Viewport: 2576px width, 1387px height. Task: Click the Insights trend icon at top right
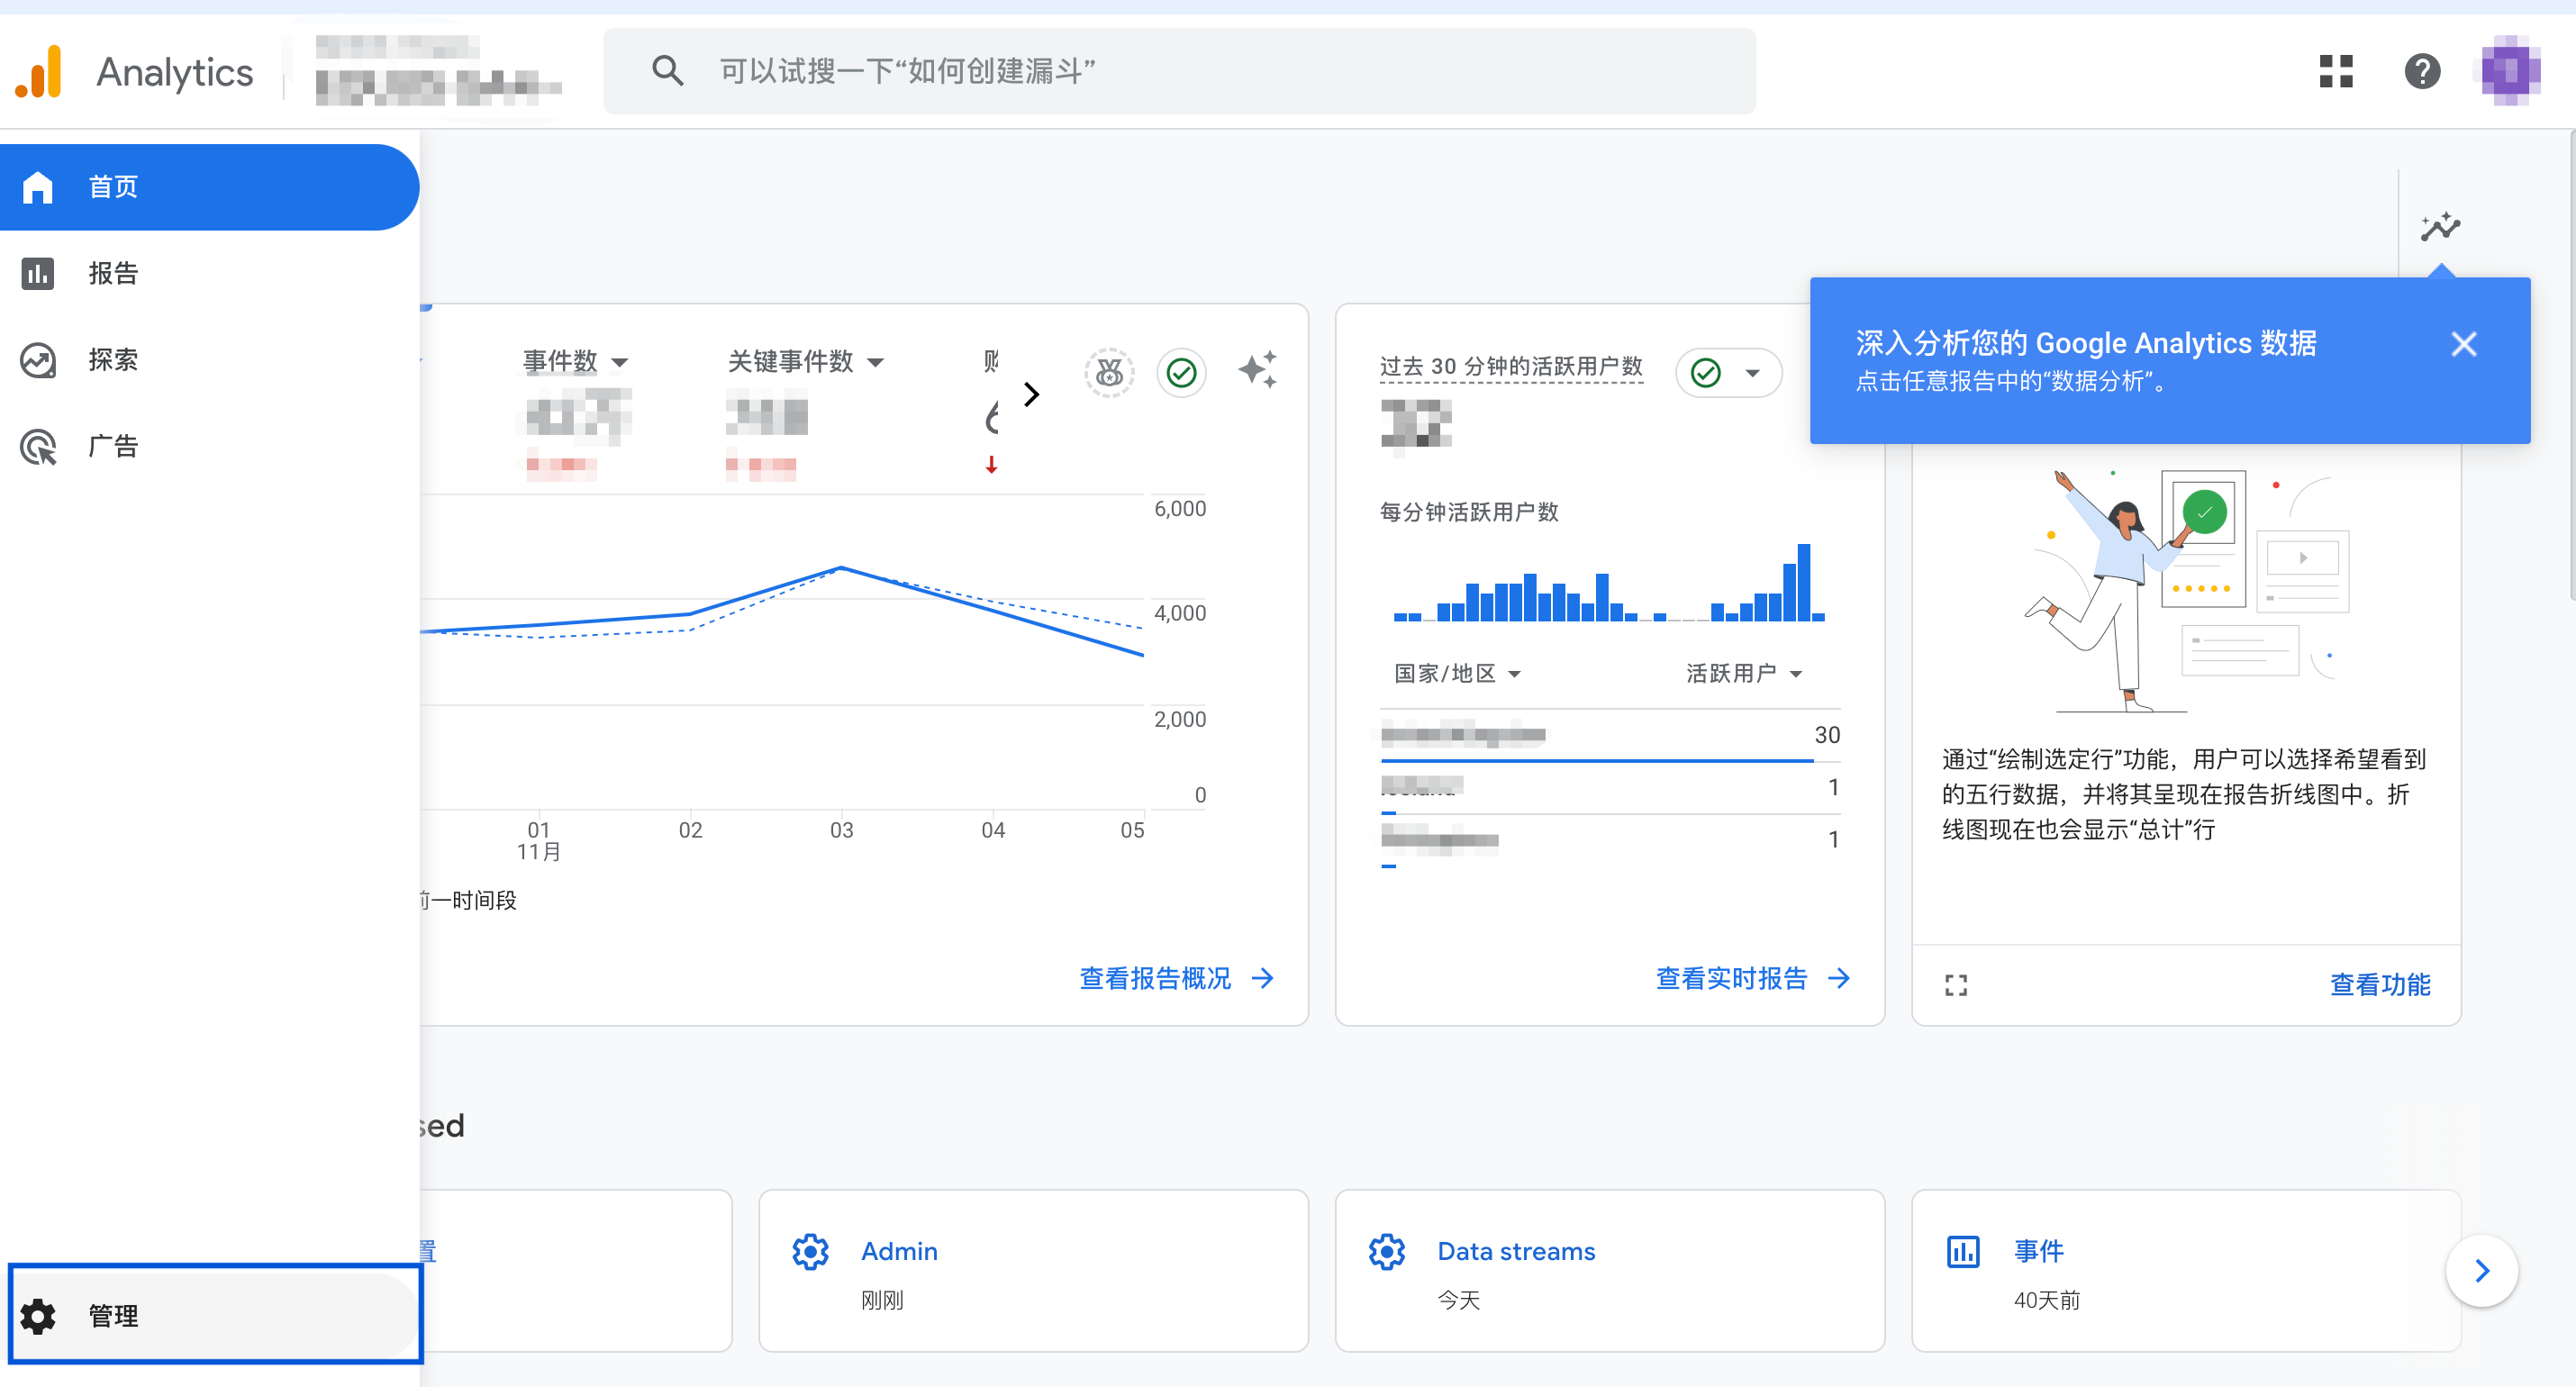click(x=2443, y=226)
